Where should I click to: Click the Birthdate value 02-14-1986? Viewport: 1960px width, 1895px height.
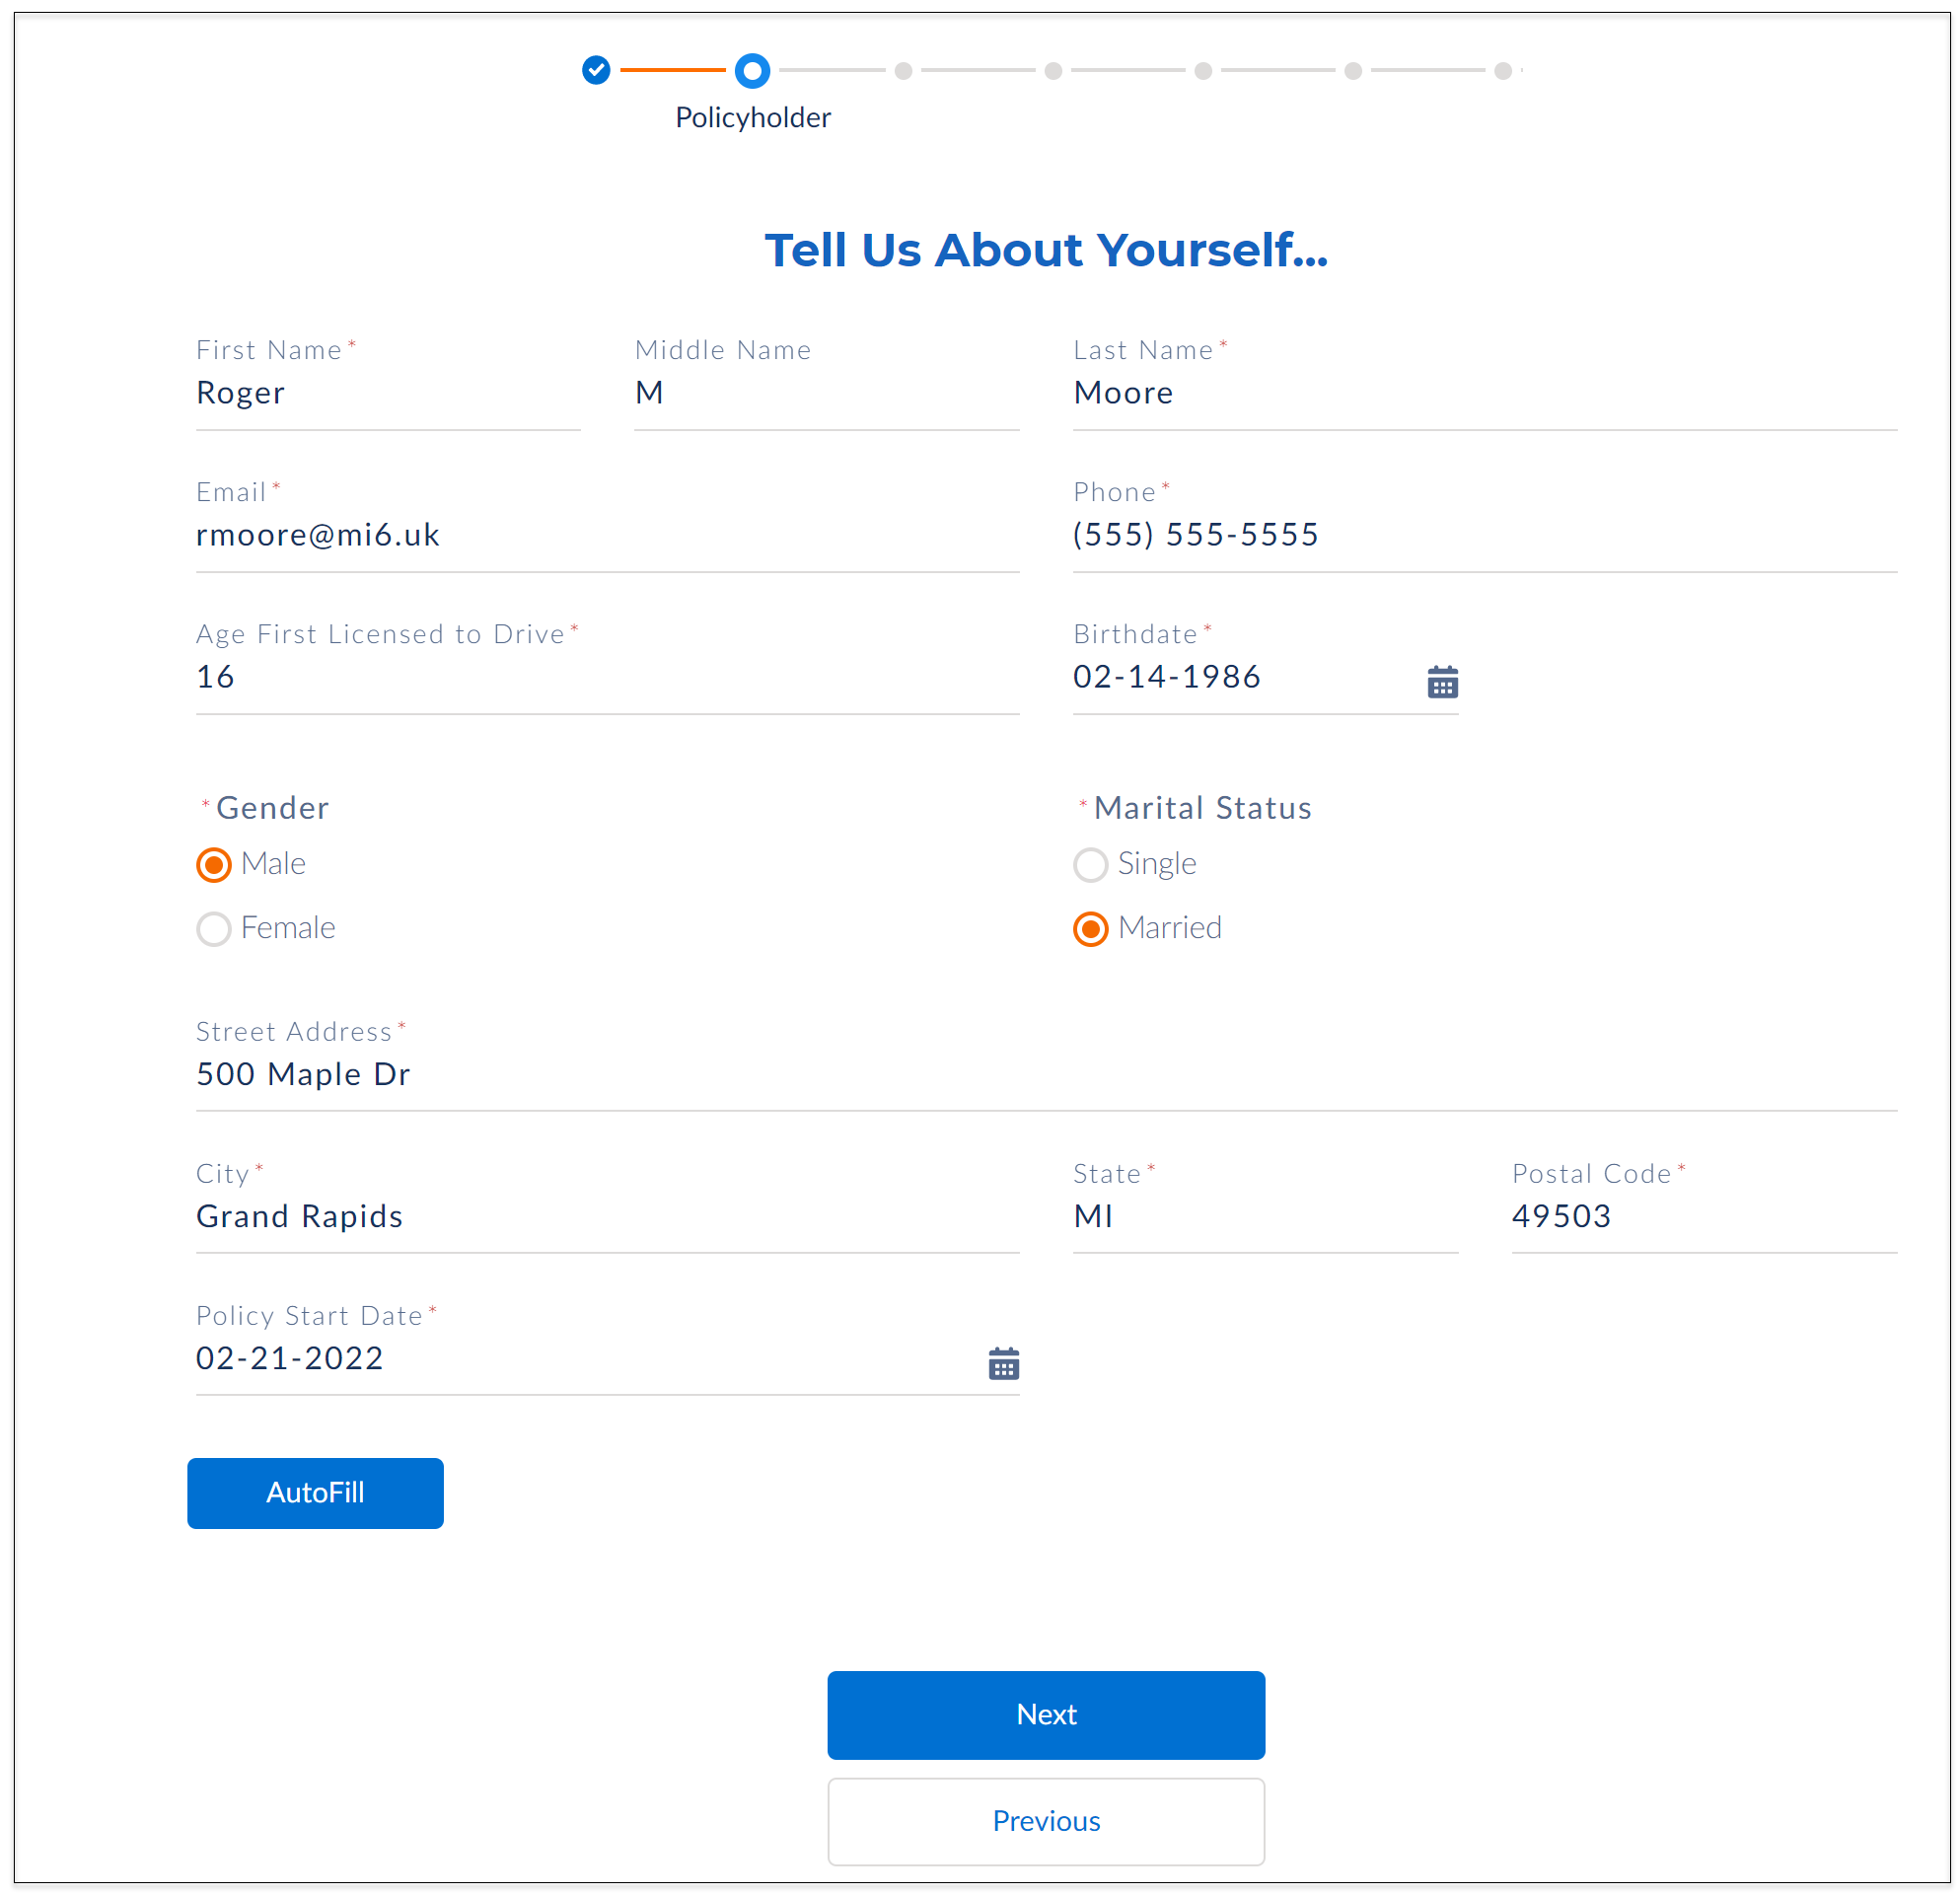[x=1166, y=677]
